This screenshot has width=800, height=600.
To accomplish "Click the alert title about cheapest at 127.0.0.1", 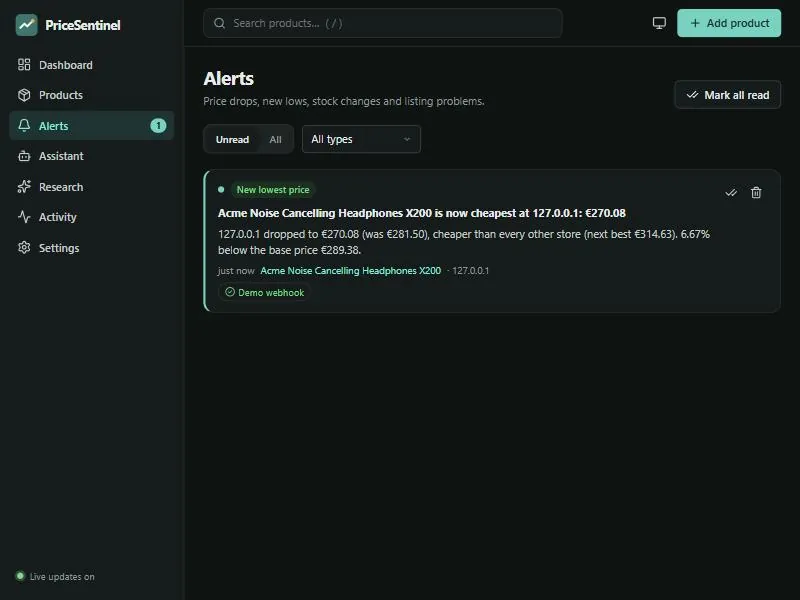I will pyautogui.click(x=421, y=213).
